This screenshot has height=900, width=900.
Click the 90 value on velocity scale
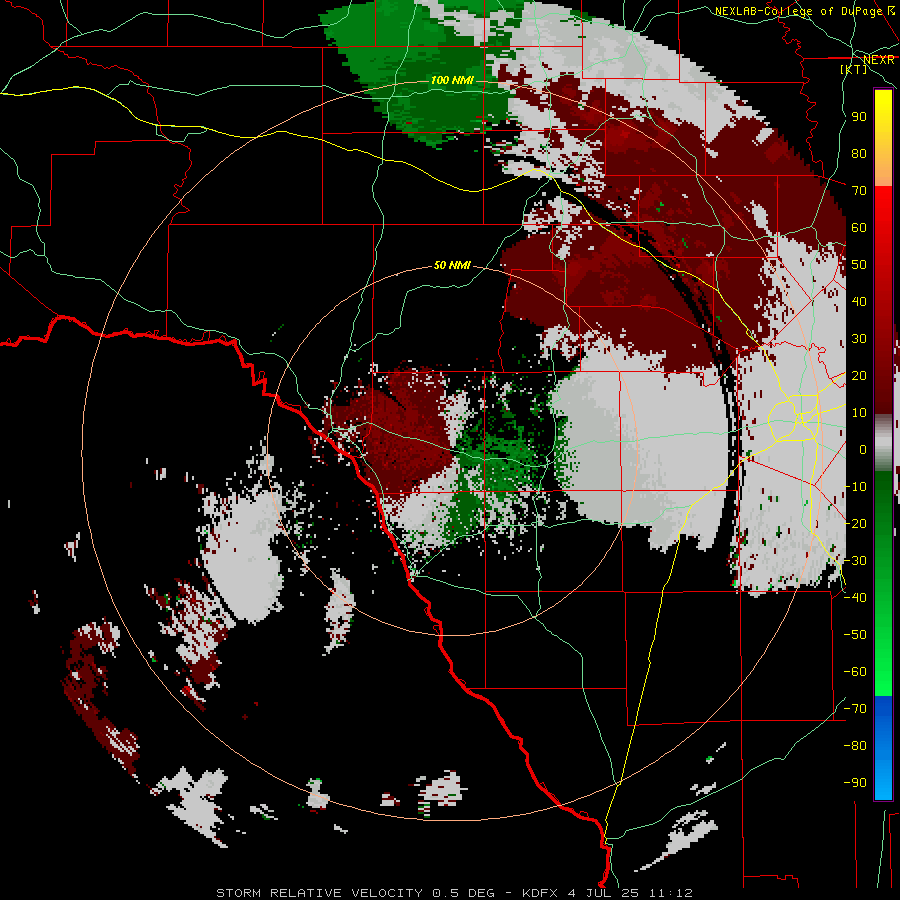pos(859,117)
